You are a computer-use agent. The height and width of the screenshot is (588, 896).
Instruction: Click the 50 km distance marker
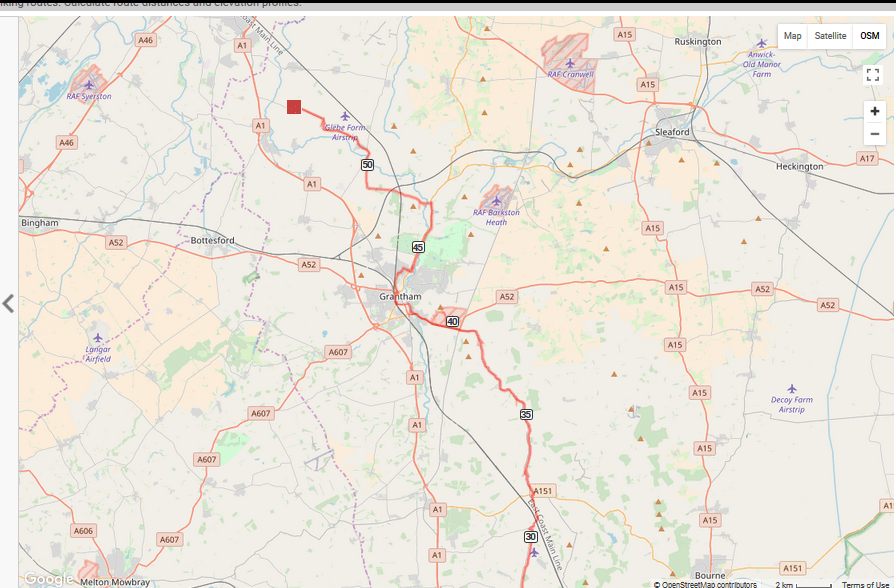pos(367,165)
